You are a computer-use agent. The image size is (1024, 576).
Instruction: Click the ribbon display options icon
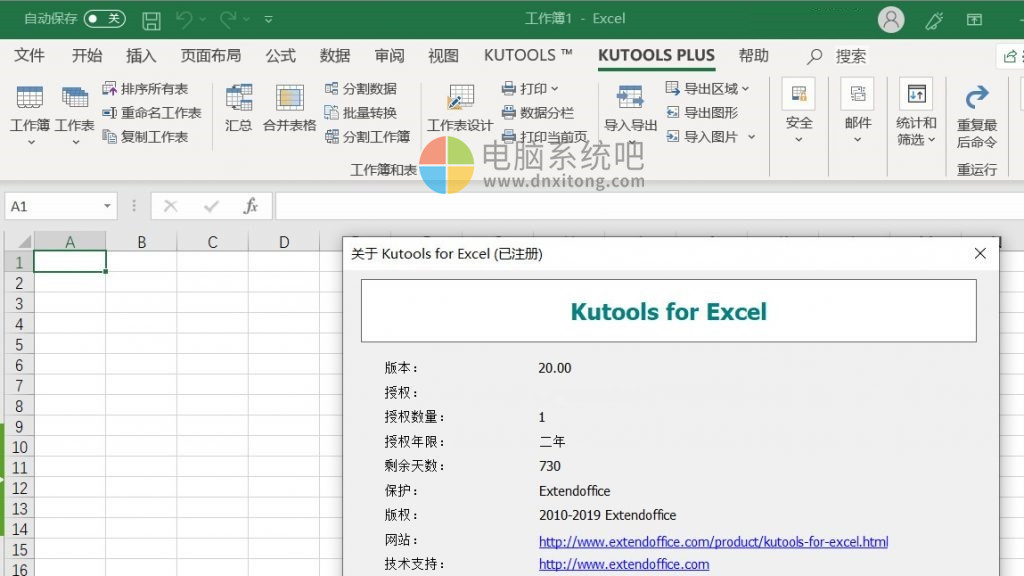(974, 20)
